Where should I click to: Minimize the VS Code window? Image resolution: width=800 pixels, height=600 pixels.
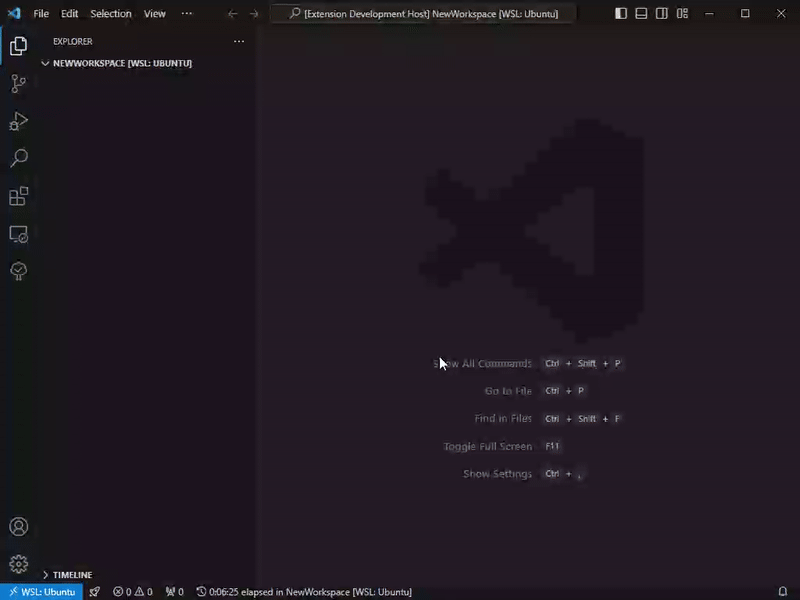709,14
